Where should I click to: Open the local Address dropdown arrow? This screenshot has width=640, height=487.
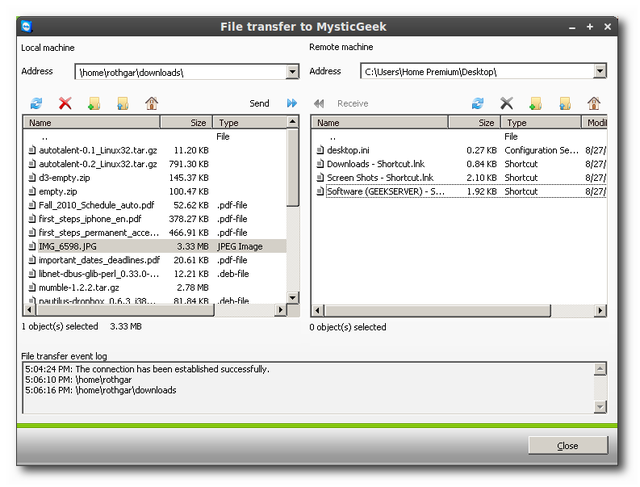coord(292,72)
